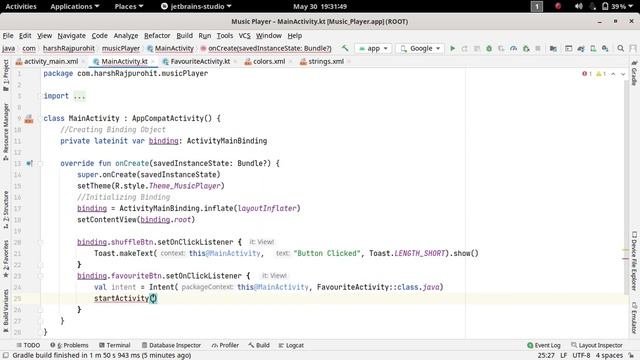Open the Build tool window
The width and height of the screenshot is (640, 360).
(x=259, y=345)
